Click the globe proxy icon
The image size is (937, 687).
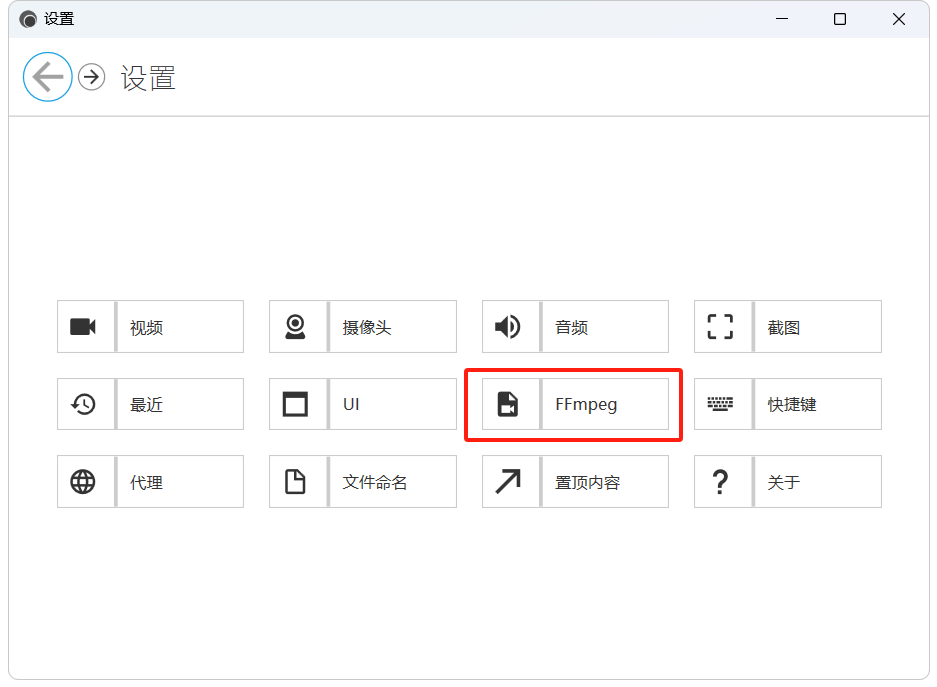click(83, 481)
